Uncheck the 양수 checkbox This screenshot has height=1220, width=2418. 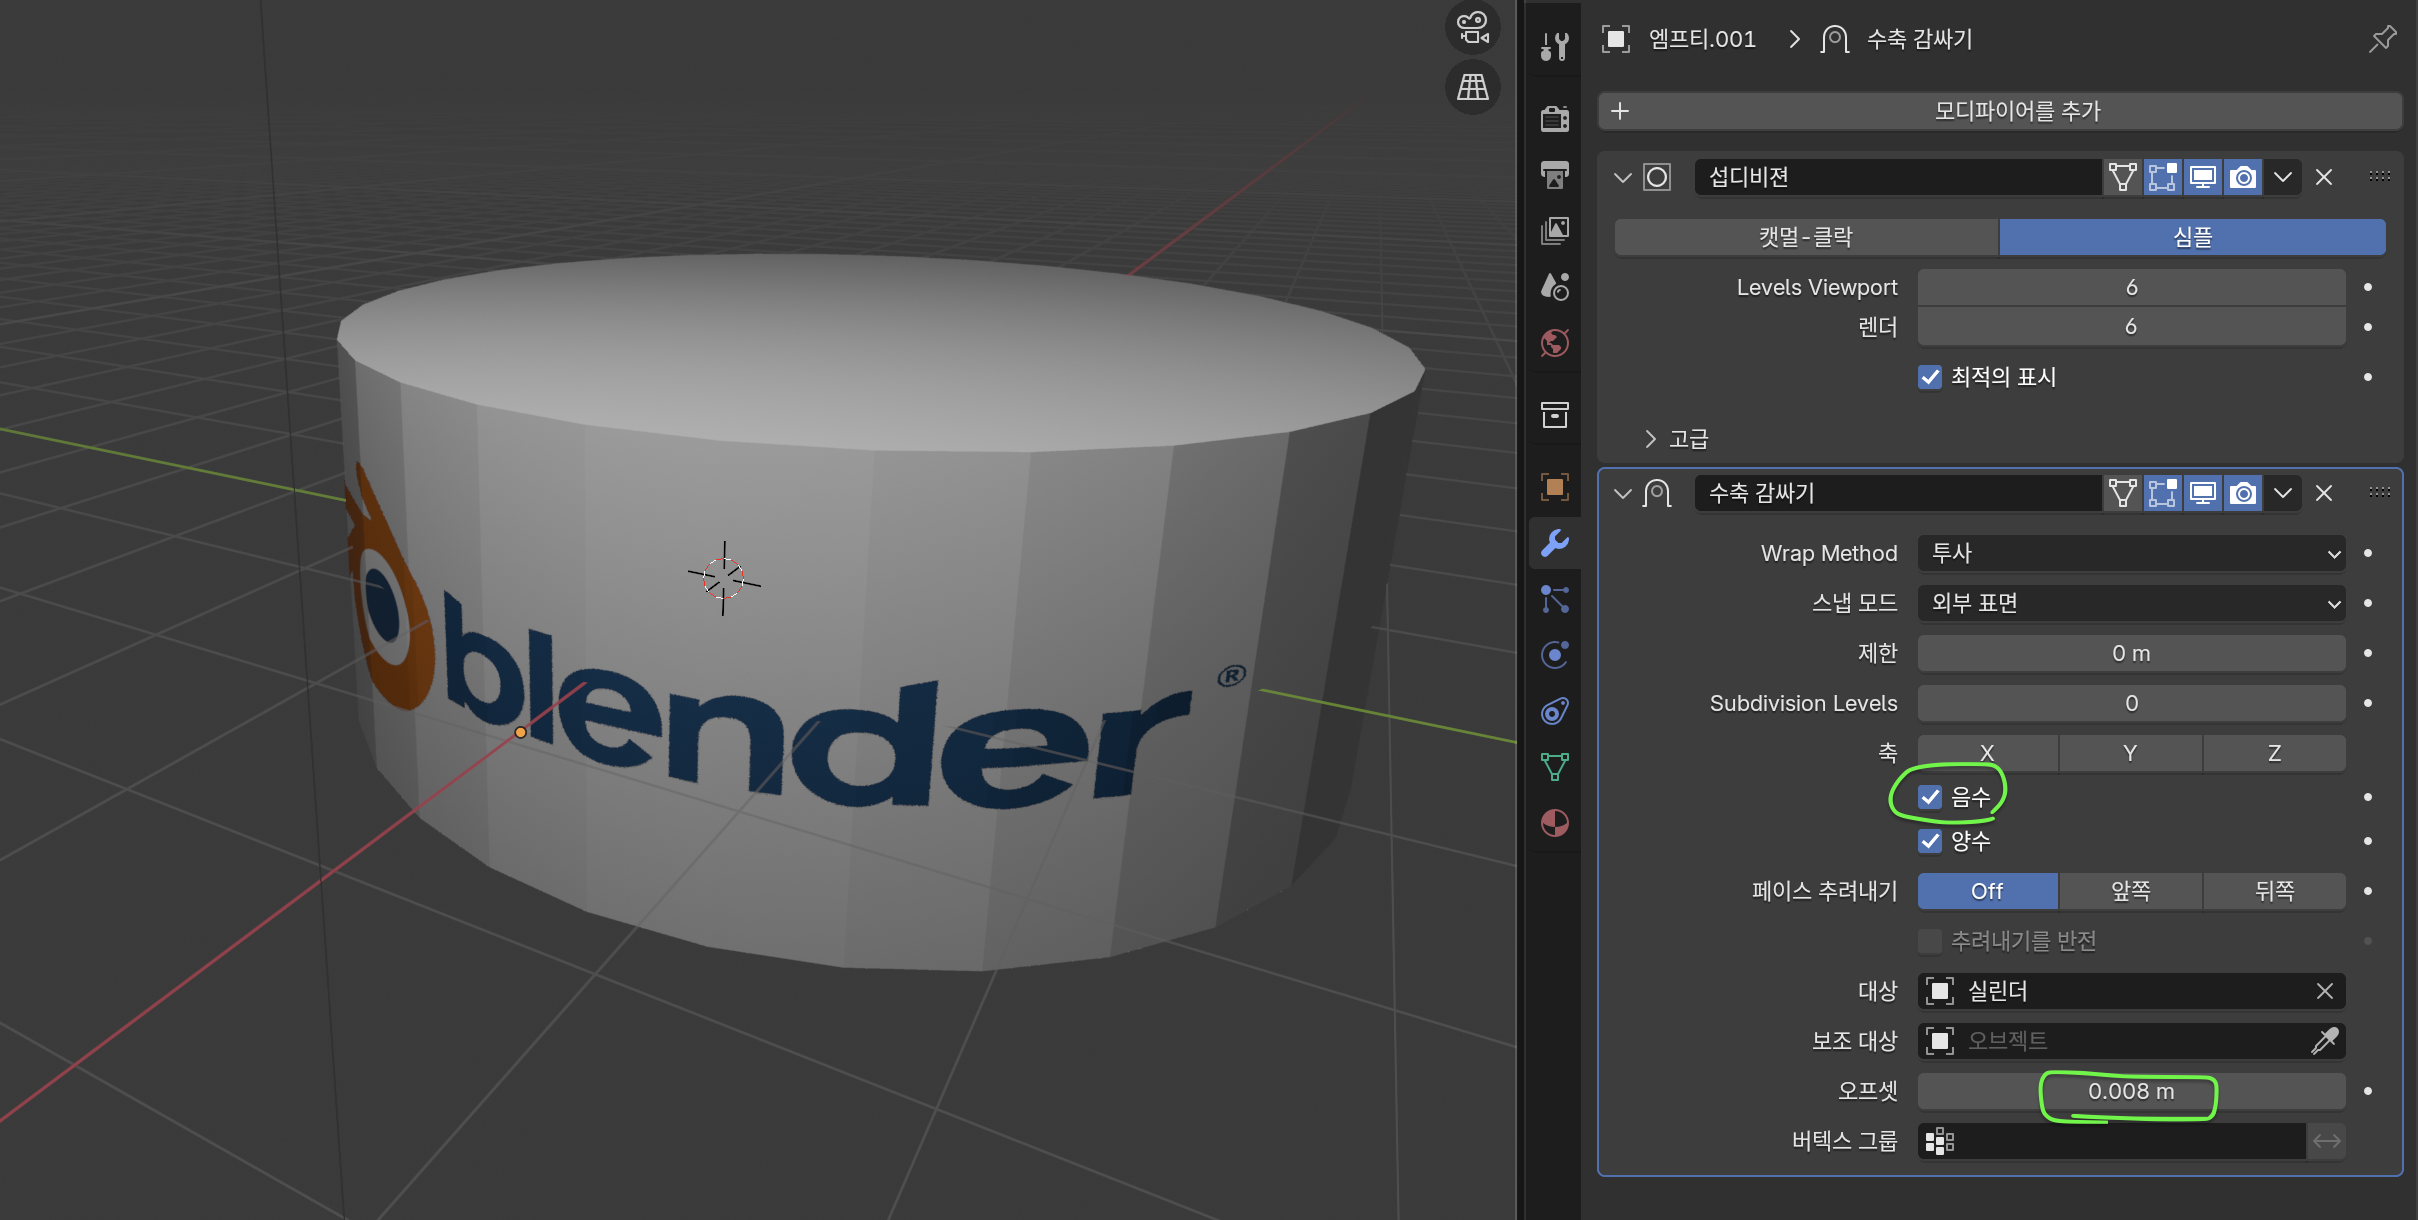[x=1930, y=841]
